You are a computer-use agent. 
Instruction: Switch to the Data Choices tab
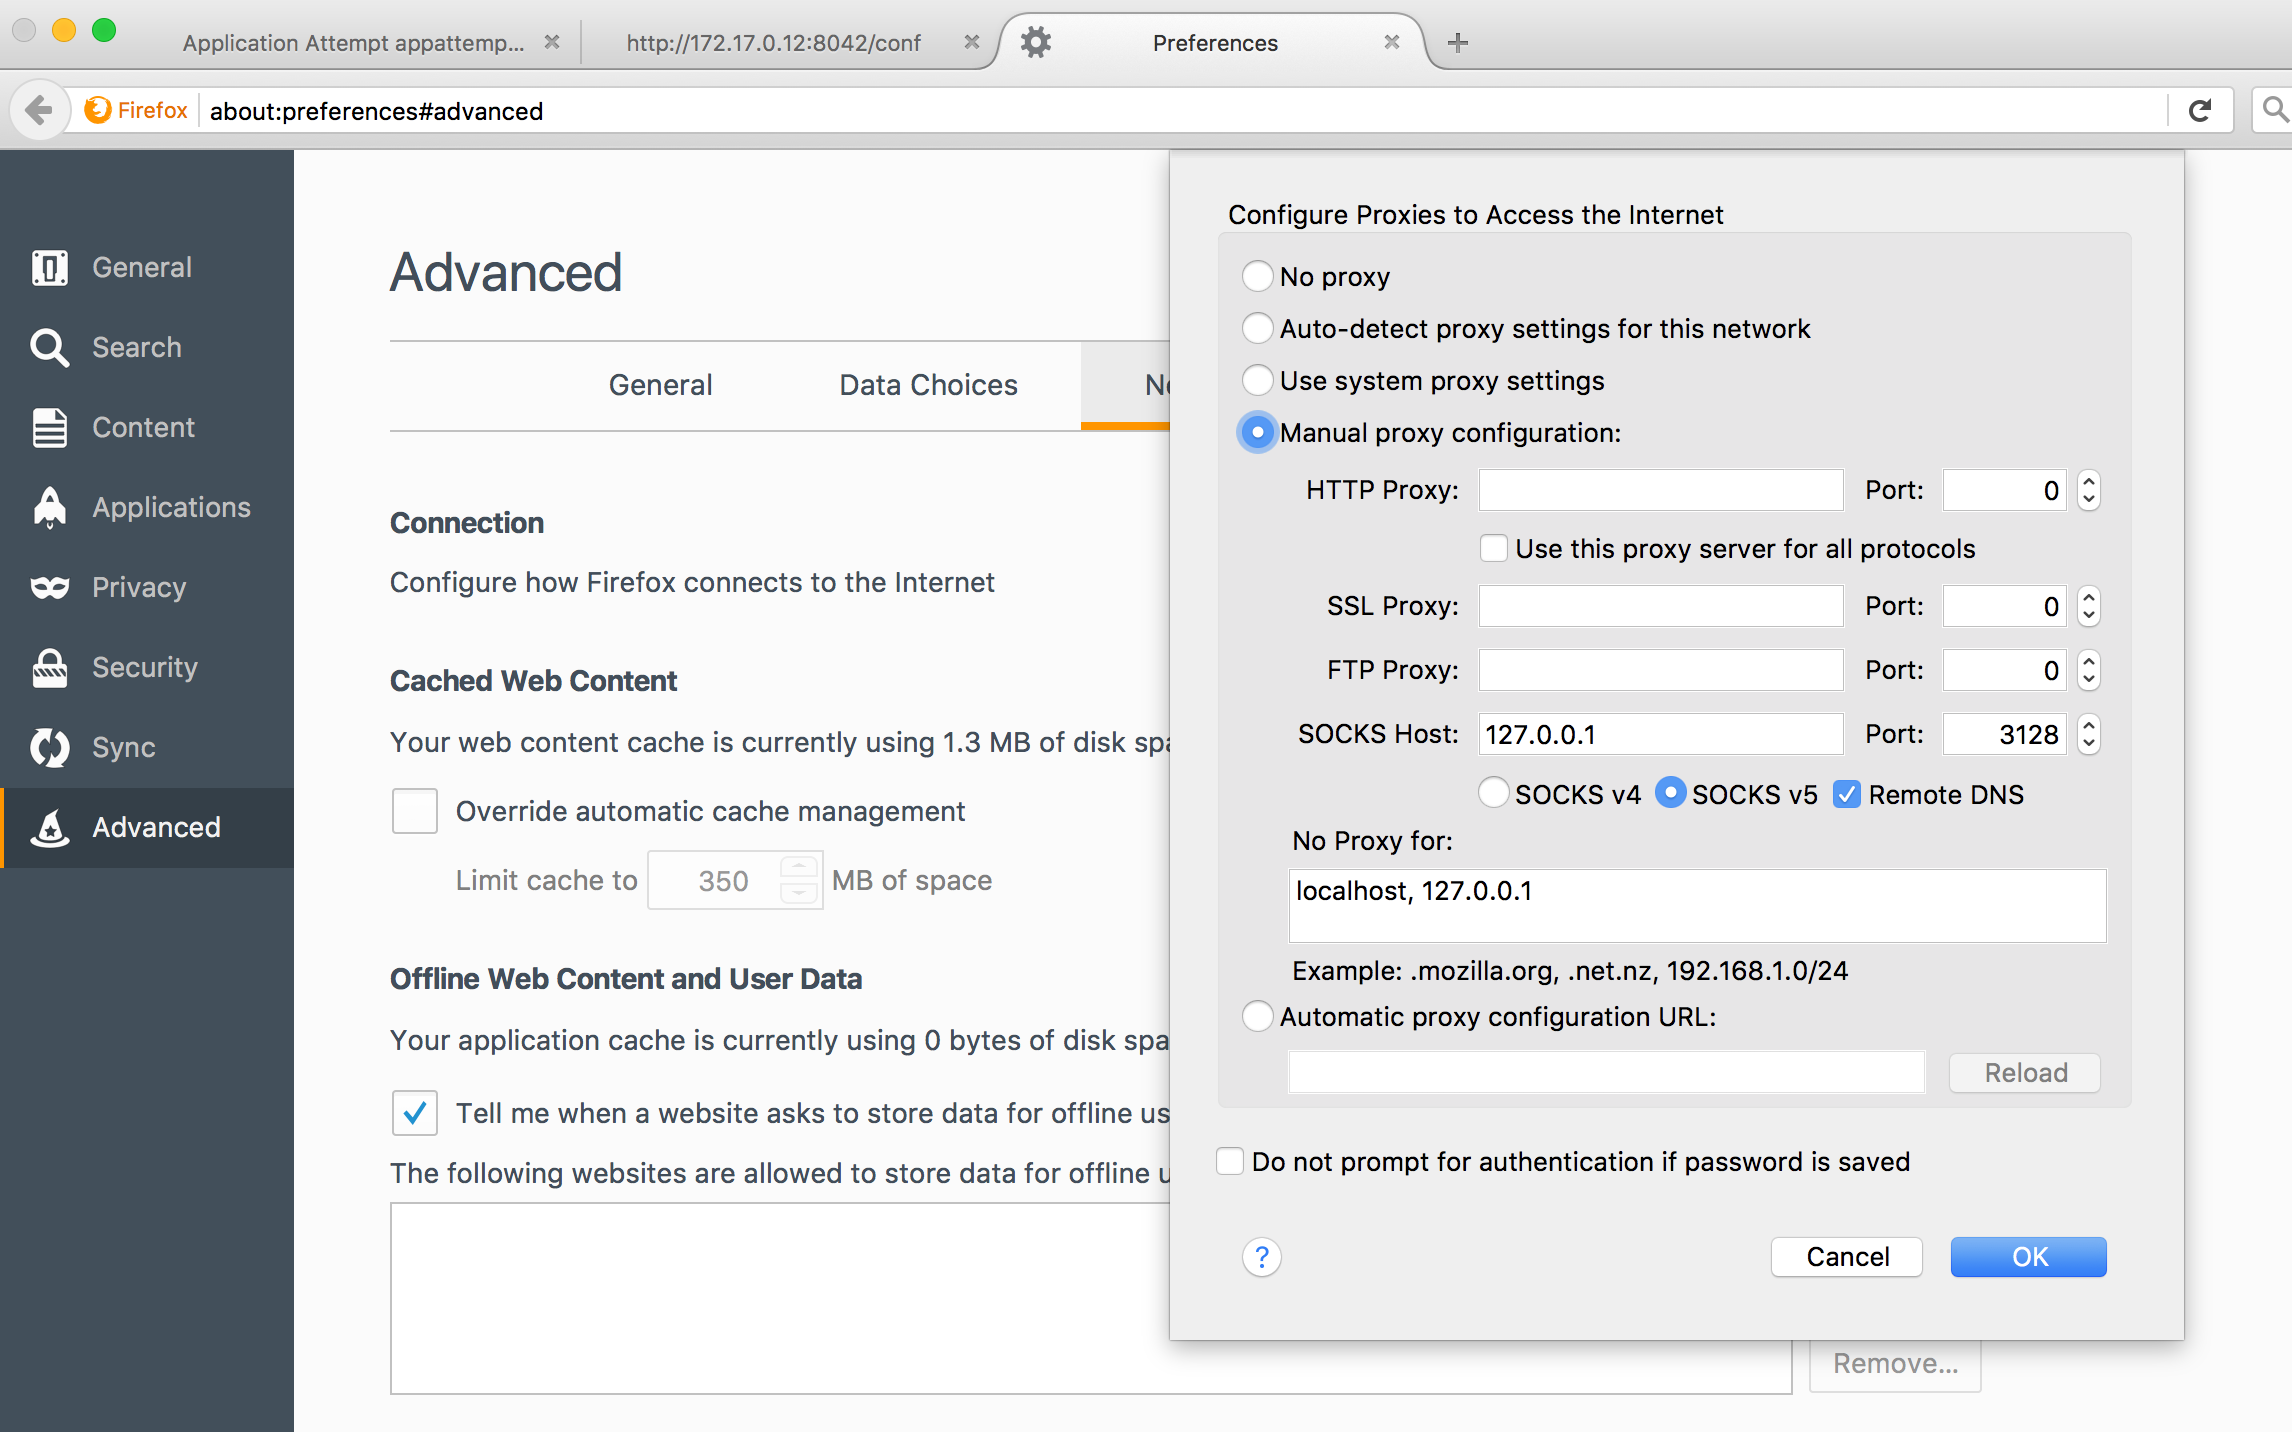(927, 385)
